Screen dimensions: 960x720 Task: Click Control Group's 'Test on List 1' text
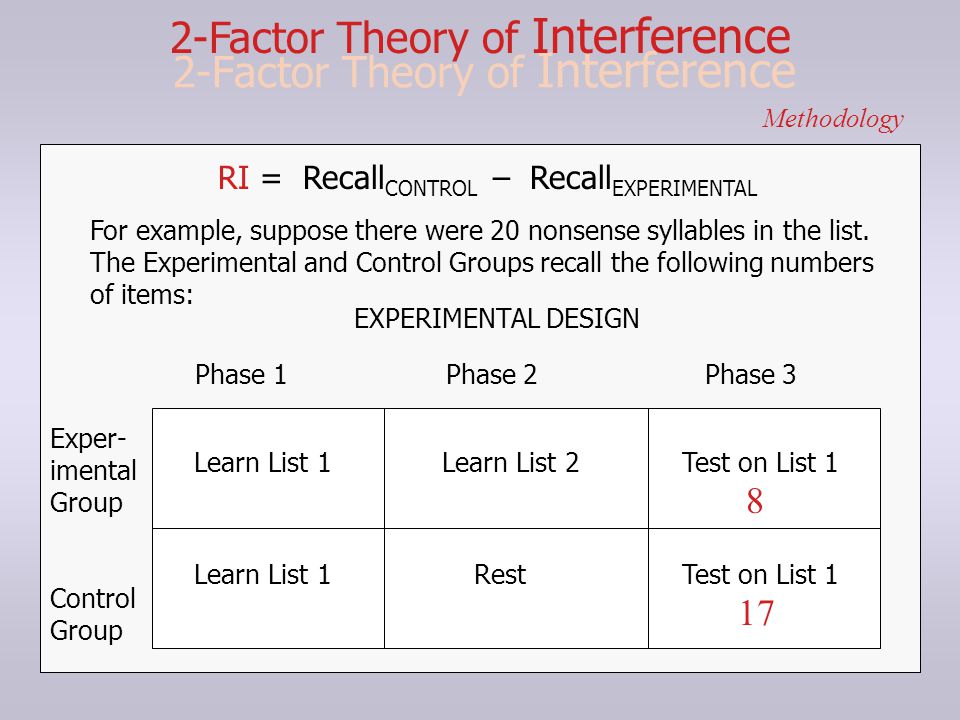759,574
